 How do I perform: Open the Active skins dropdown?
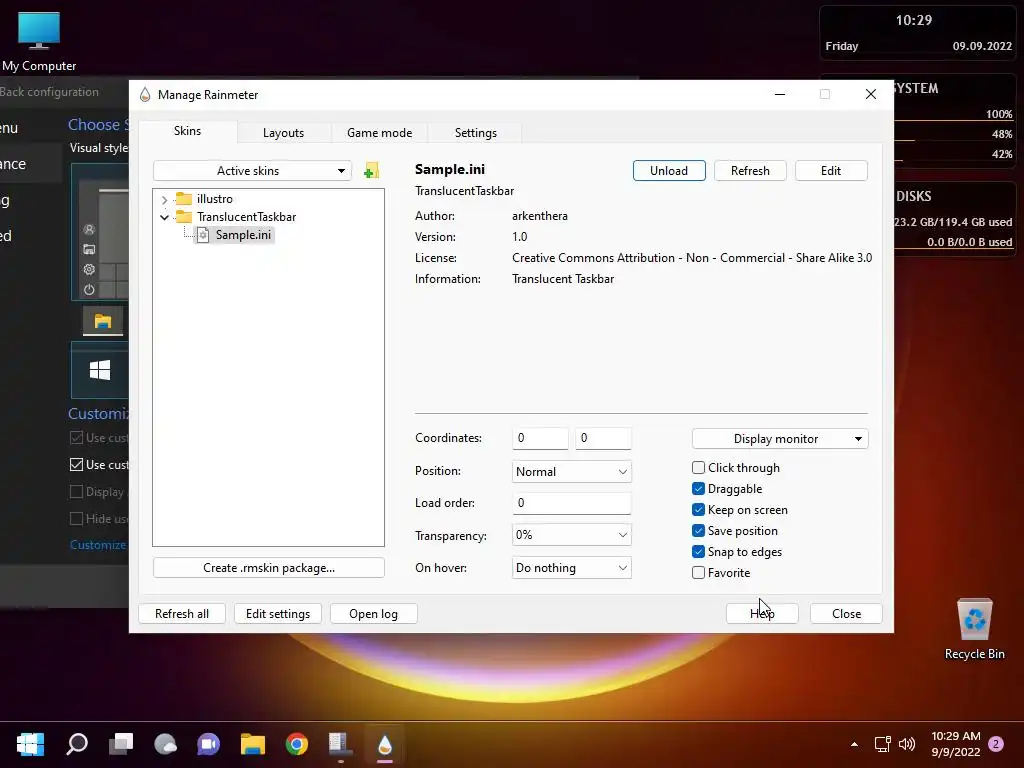[252, 171]
